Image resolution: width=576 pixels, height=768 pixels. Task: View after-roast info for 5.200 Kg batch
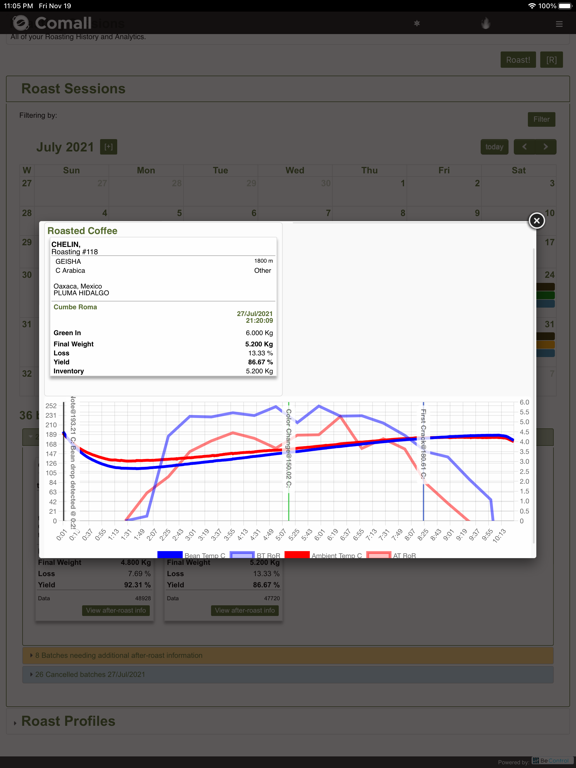245,610
